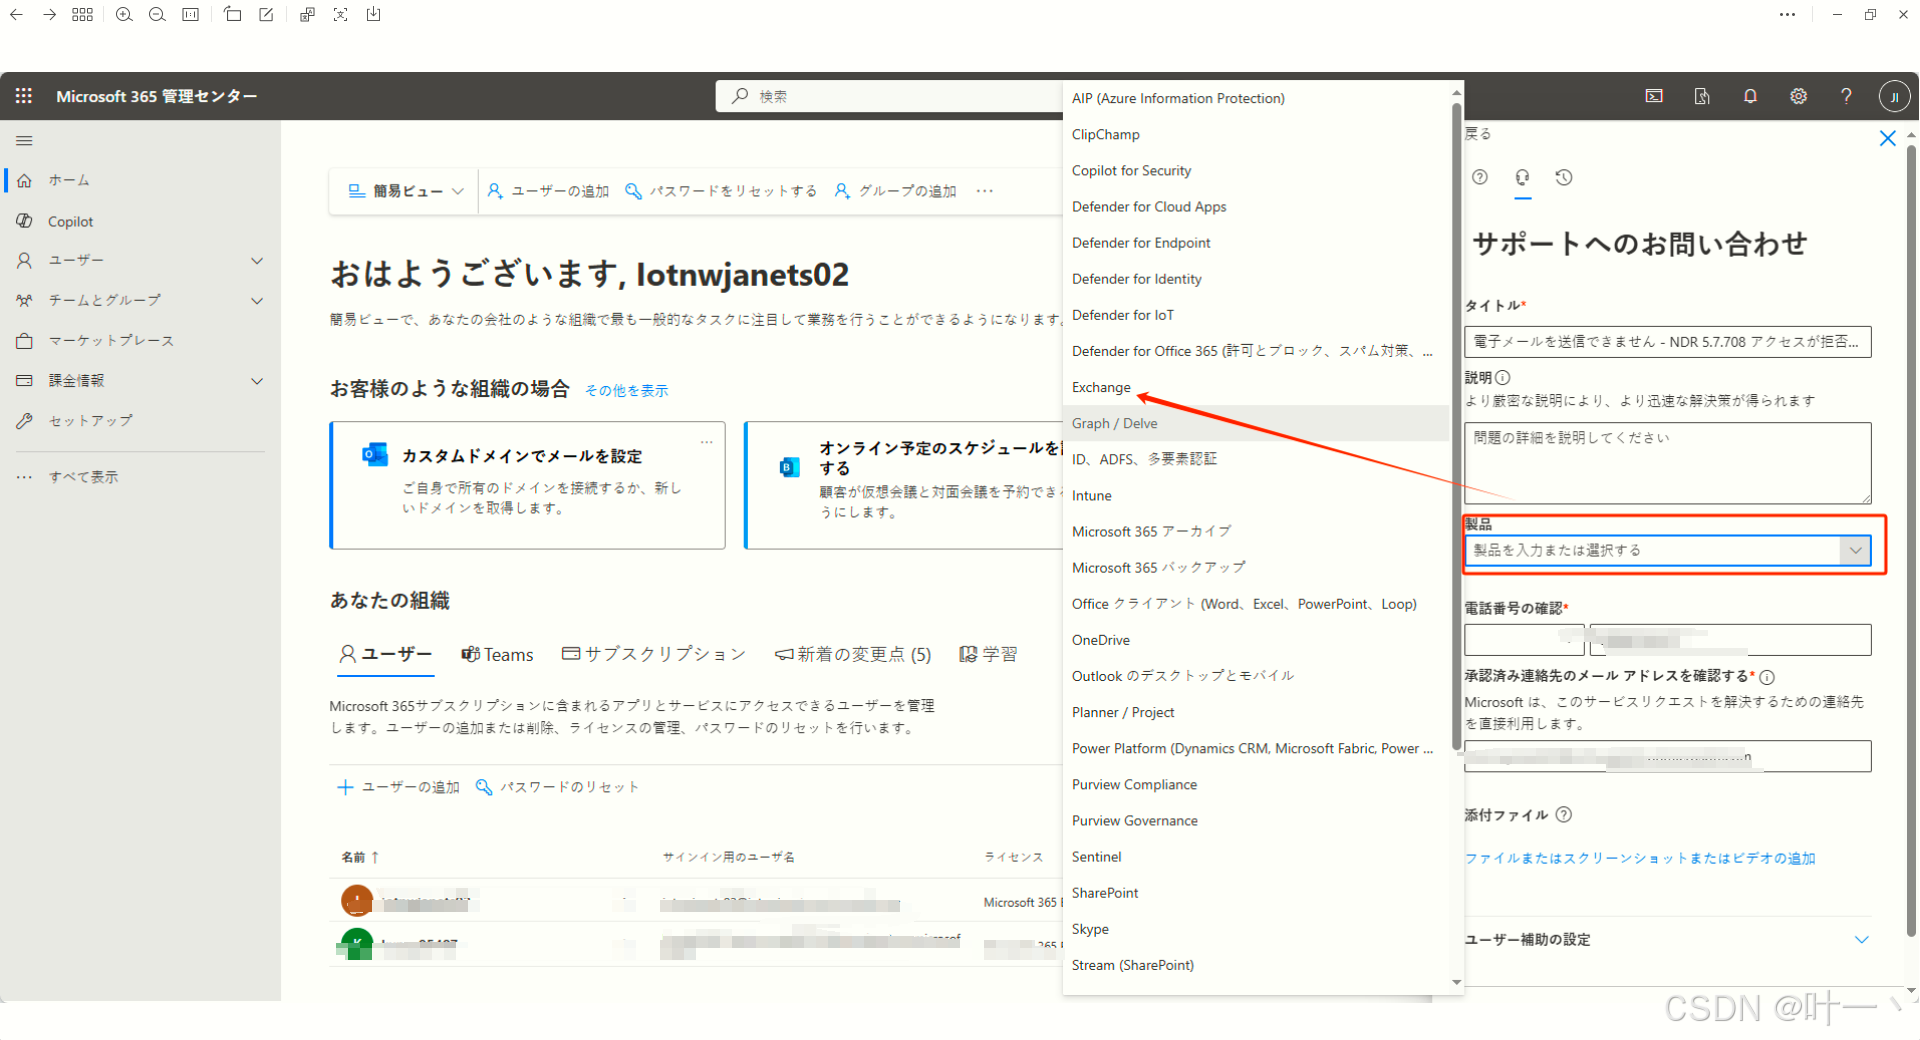
Task: Open the Simple view dropdown
Action: 406,191
